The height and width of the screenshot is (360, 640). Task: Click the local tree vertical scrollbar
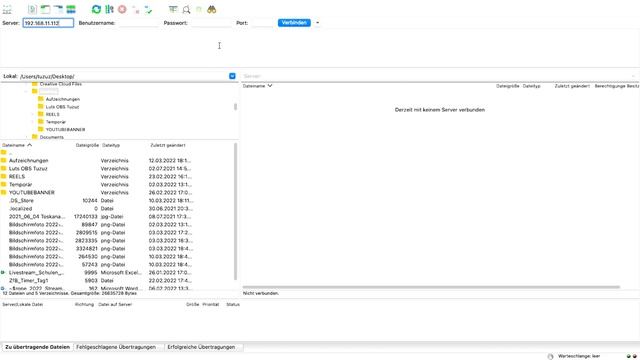click(x=235, y=107)
